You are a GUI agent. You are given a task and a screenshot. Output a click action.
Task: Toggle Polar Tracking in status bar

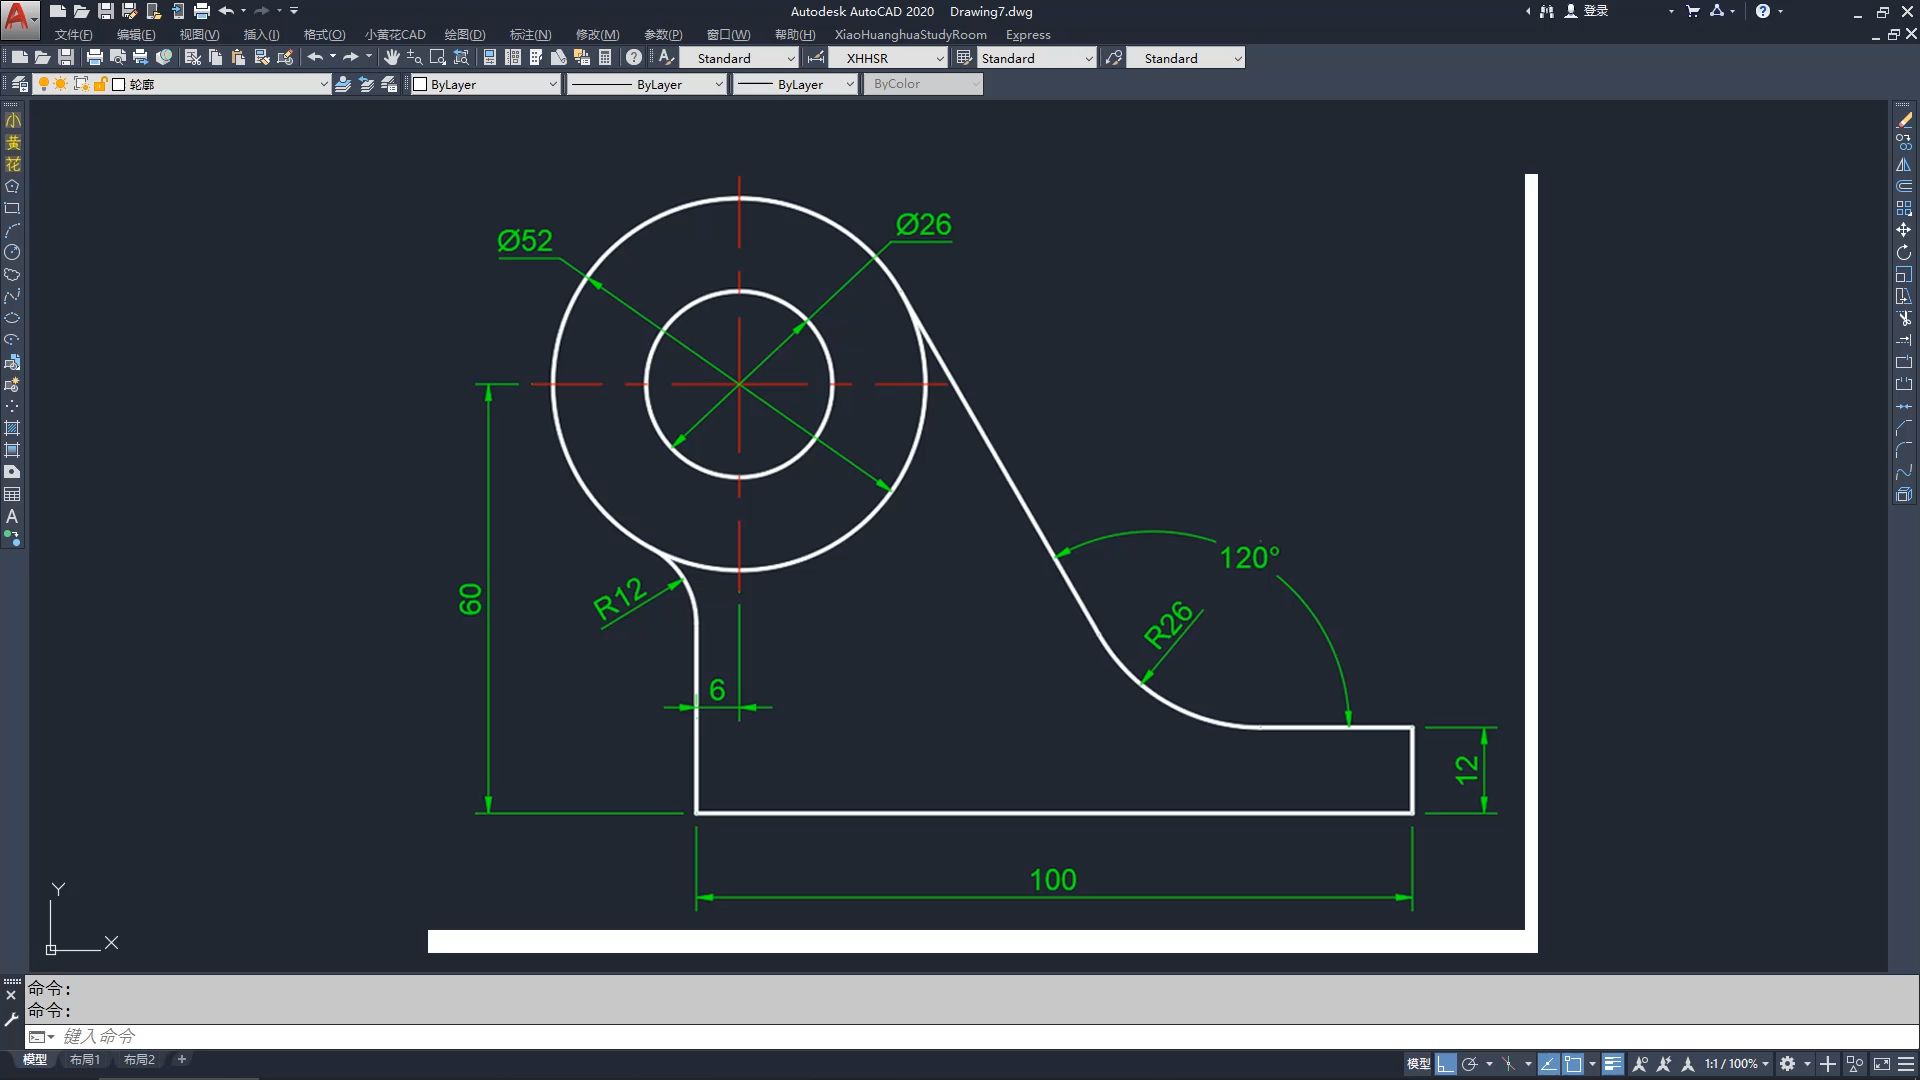pos(1470,1064)
